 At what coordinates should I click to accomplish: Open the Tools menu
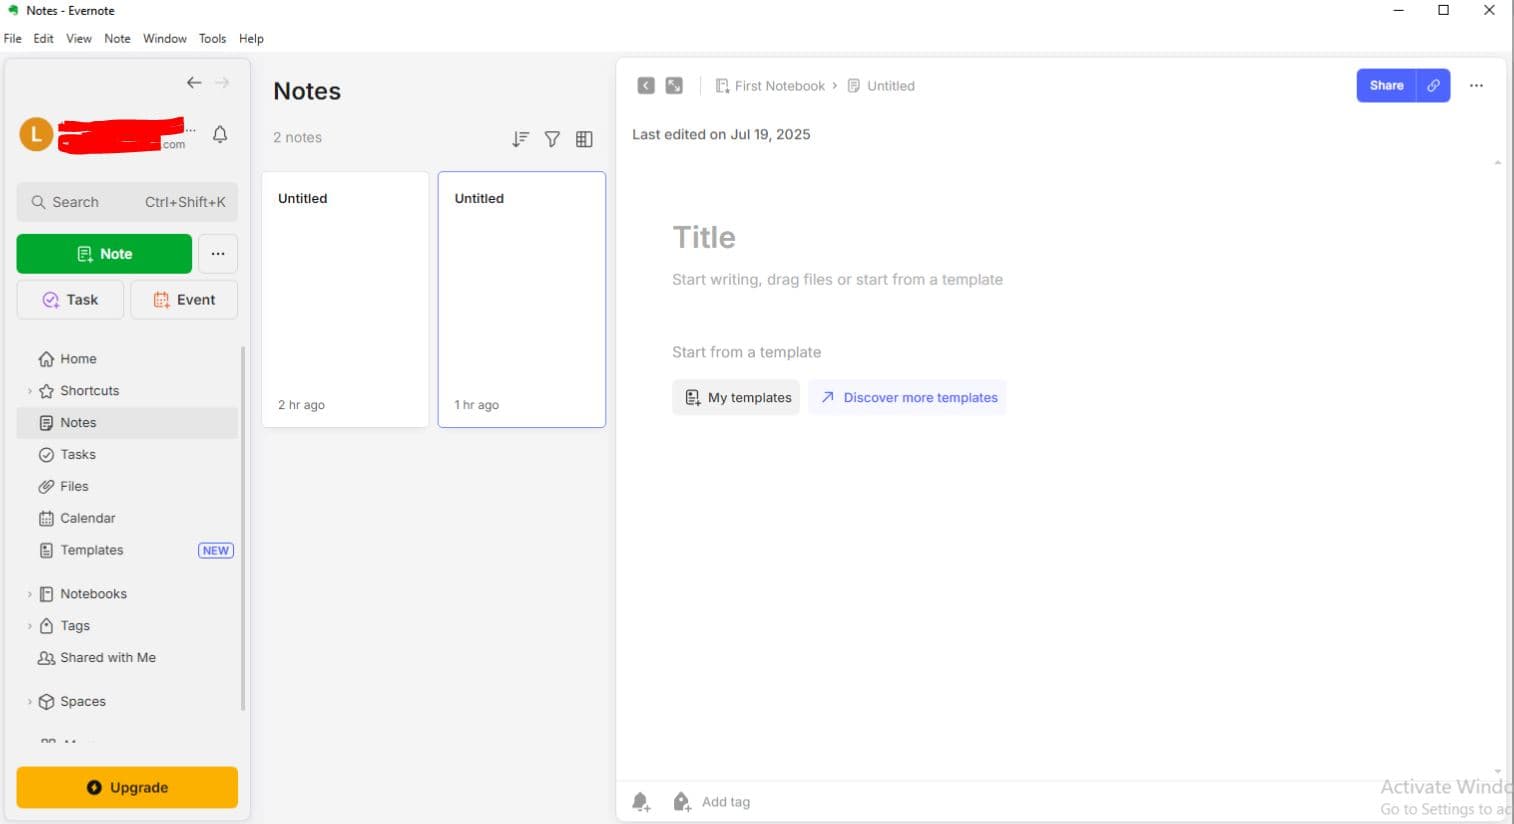coord(212,38)
